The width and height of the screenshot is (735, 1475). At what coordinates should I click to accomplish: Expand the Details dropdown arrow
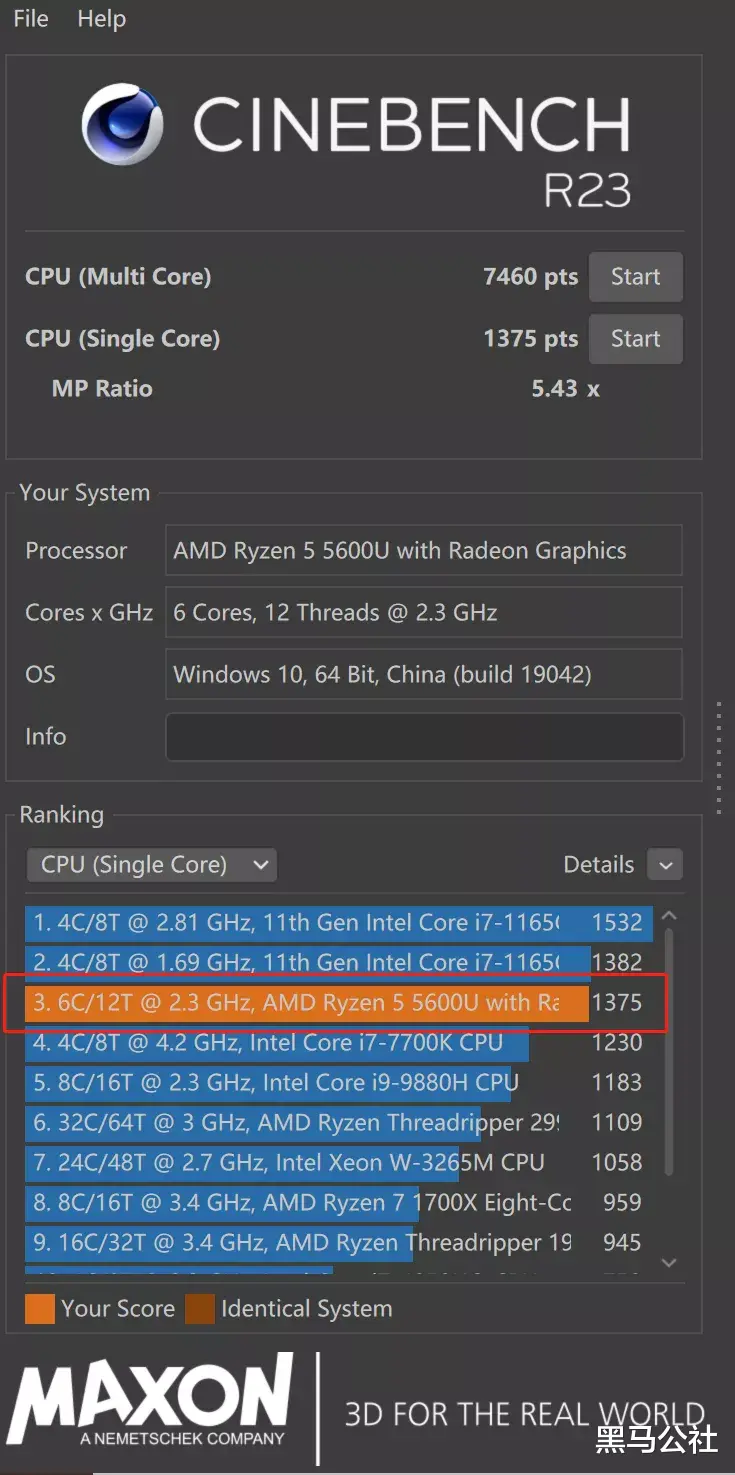pos(665,865)
